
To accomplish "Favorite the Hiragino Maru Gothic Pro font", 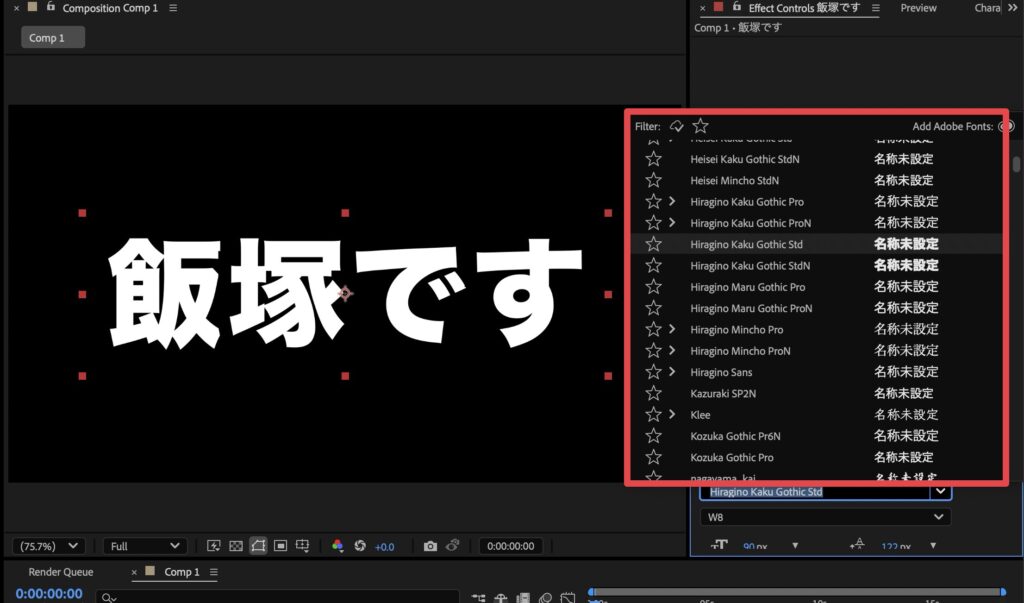I will (653, 287).
